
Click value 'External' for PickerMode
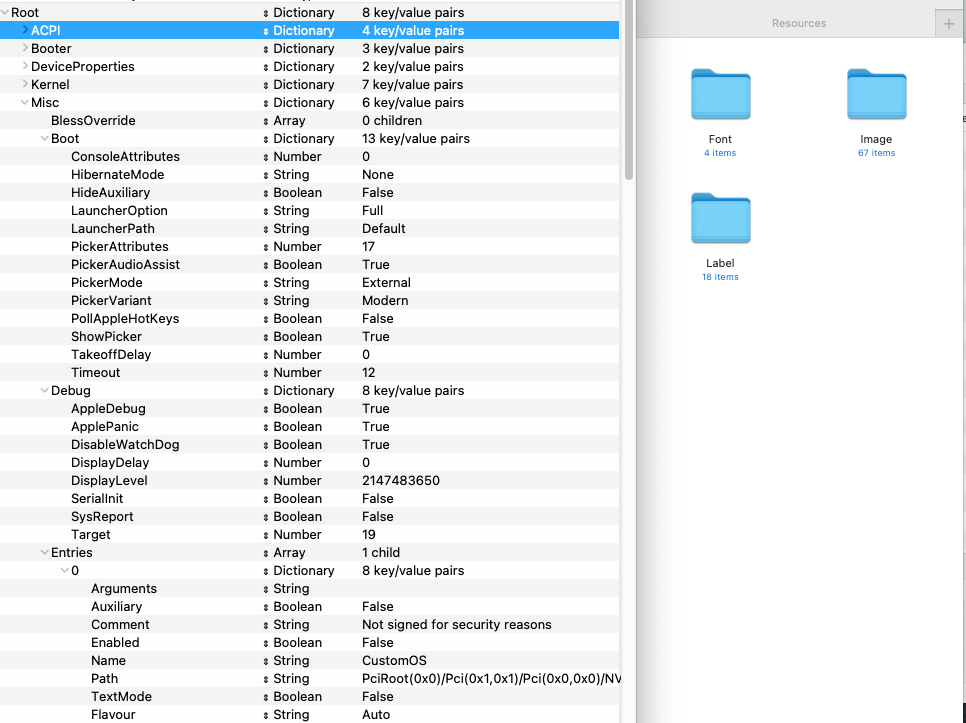[386, 282]
